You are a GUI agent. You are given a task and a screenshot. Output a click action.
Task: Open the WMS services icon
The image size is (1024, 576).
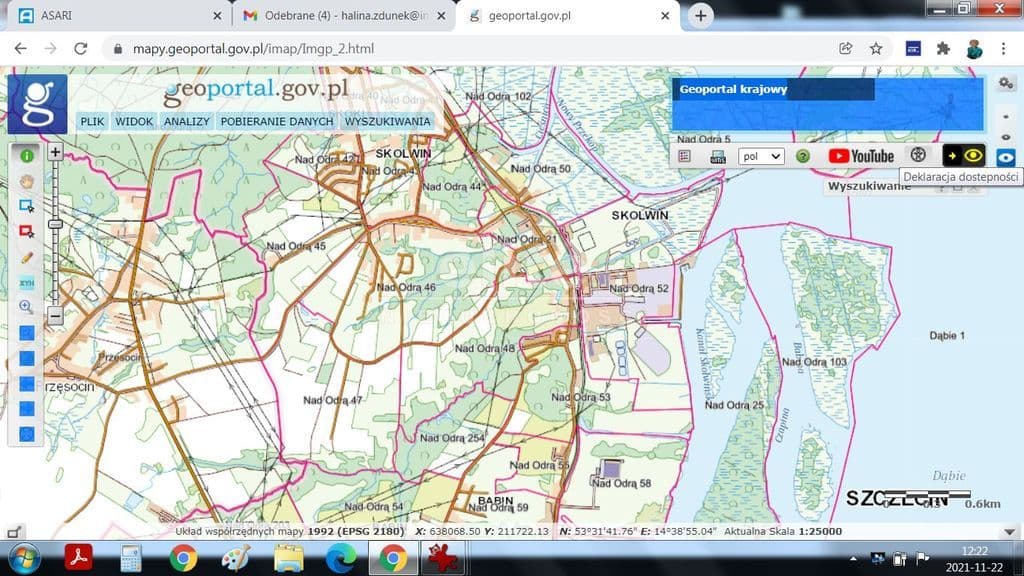pos(717,156)
